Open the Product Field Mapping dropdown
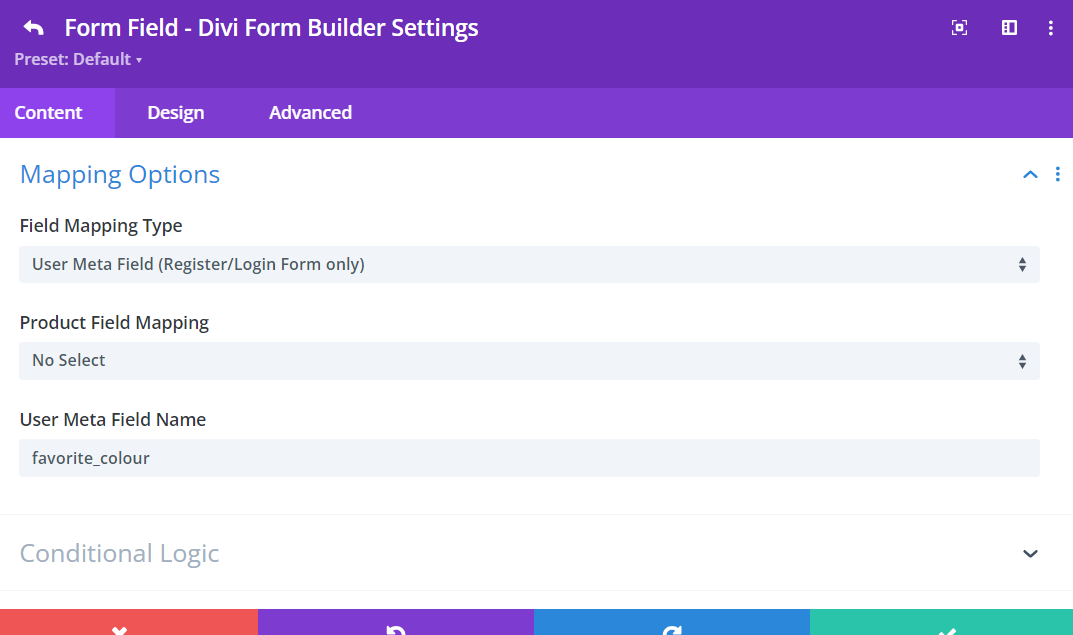Screen dimensions: 1073x635 (529, 361)
